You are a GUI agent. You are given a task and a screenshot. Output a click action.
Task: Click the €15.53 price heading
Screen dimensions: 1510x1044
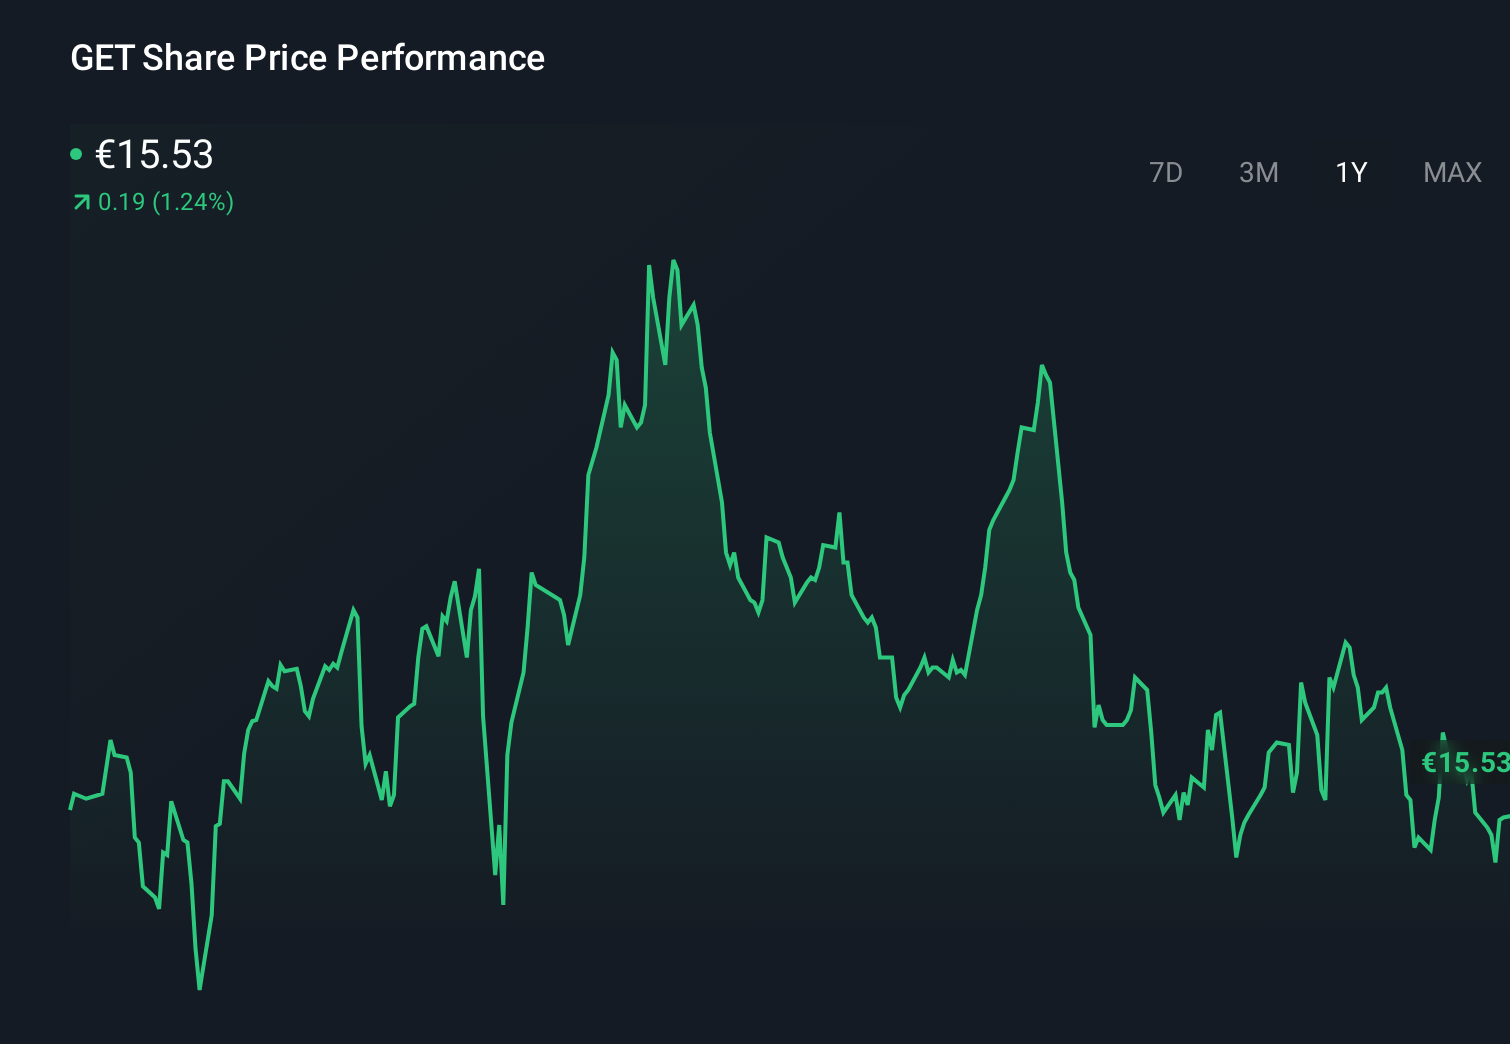pyautogui.click(x=155, y=155)
